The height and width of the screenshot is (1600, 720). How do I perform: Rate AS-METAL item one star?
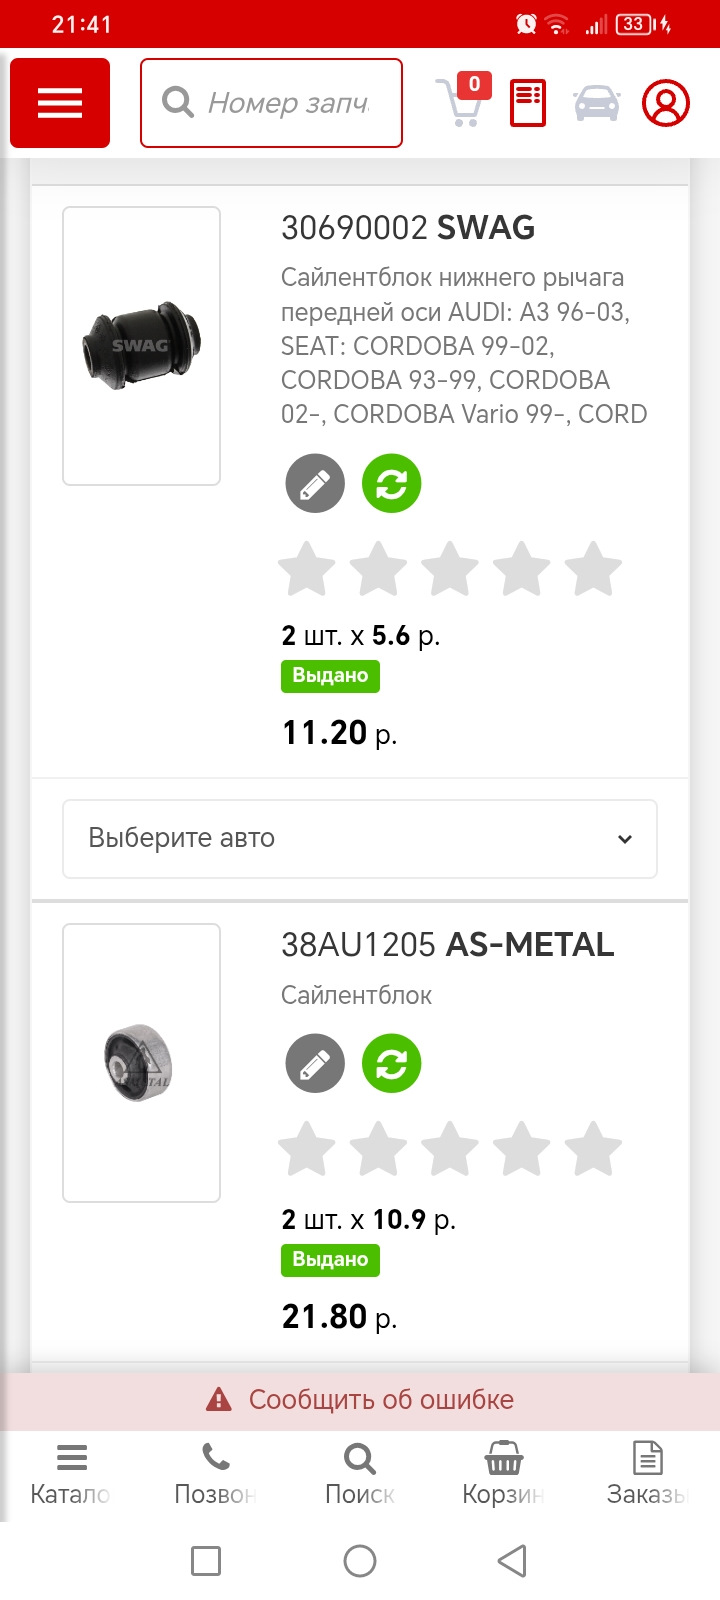pos(306,1149)
